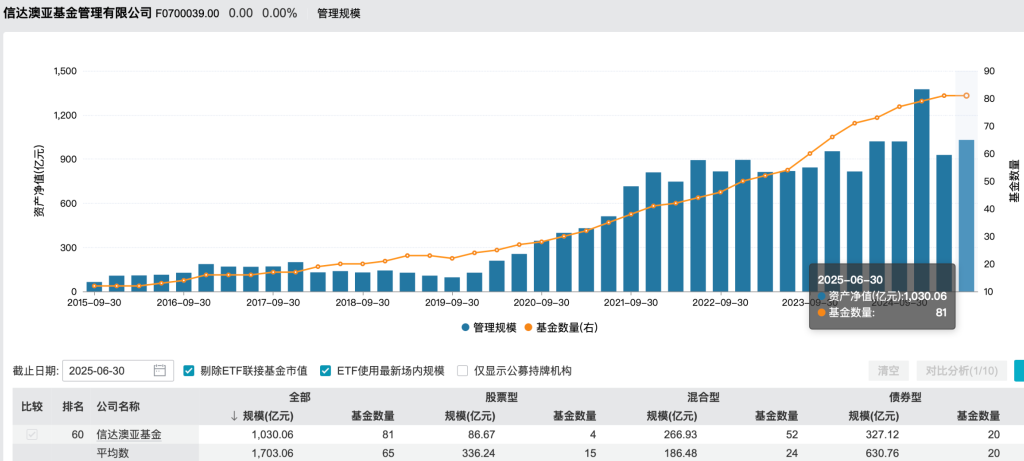Screen dimensions: 1024x461
Task: Click the 2025-06-30 date input field
Action: point(108,371)
